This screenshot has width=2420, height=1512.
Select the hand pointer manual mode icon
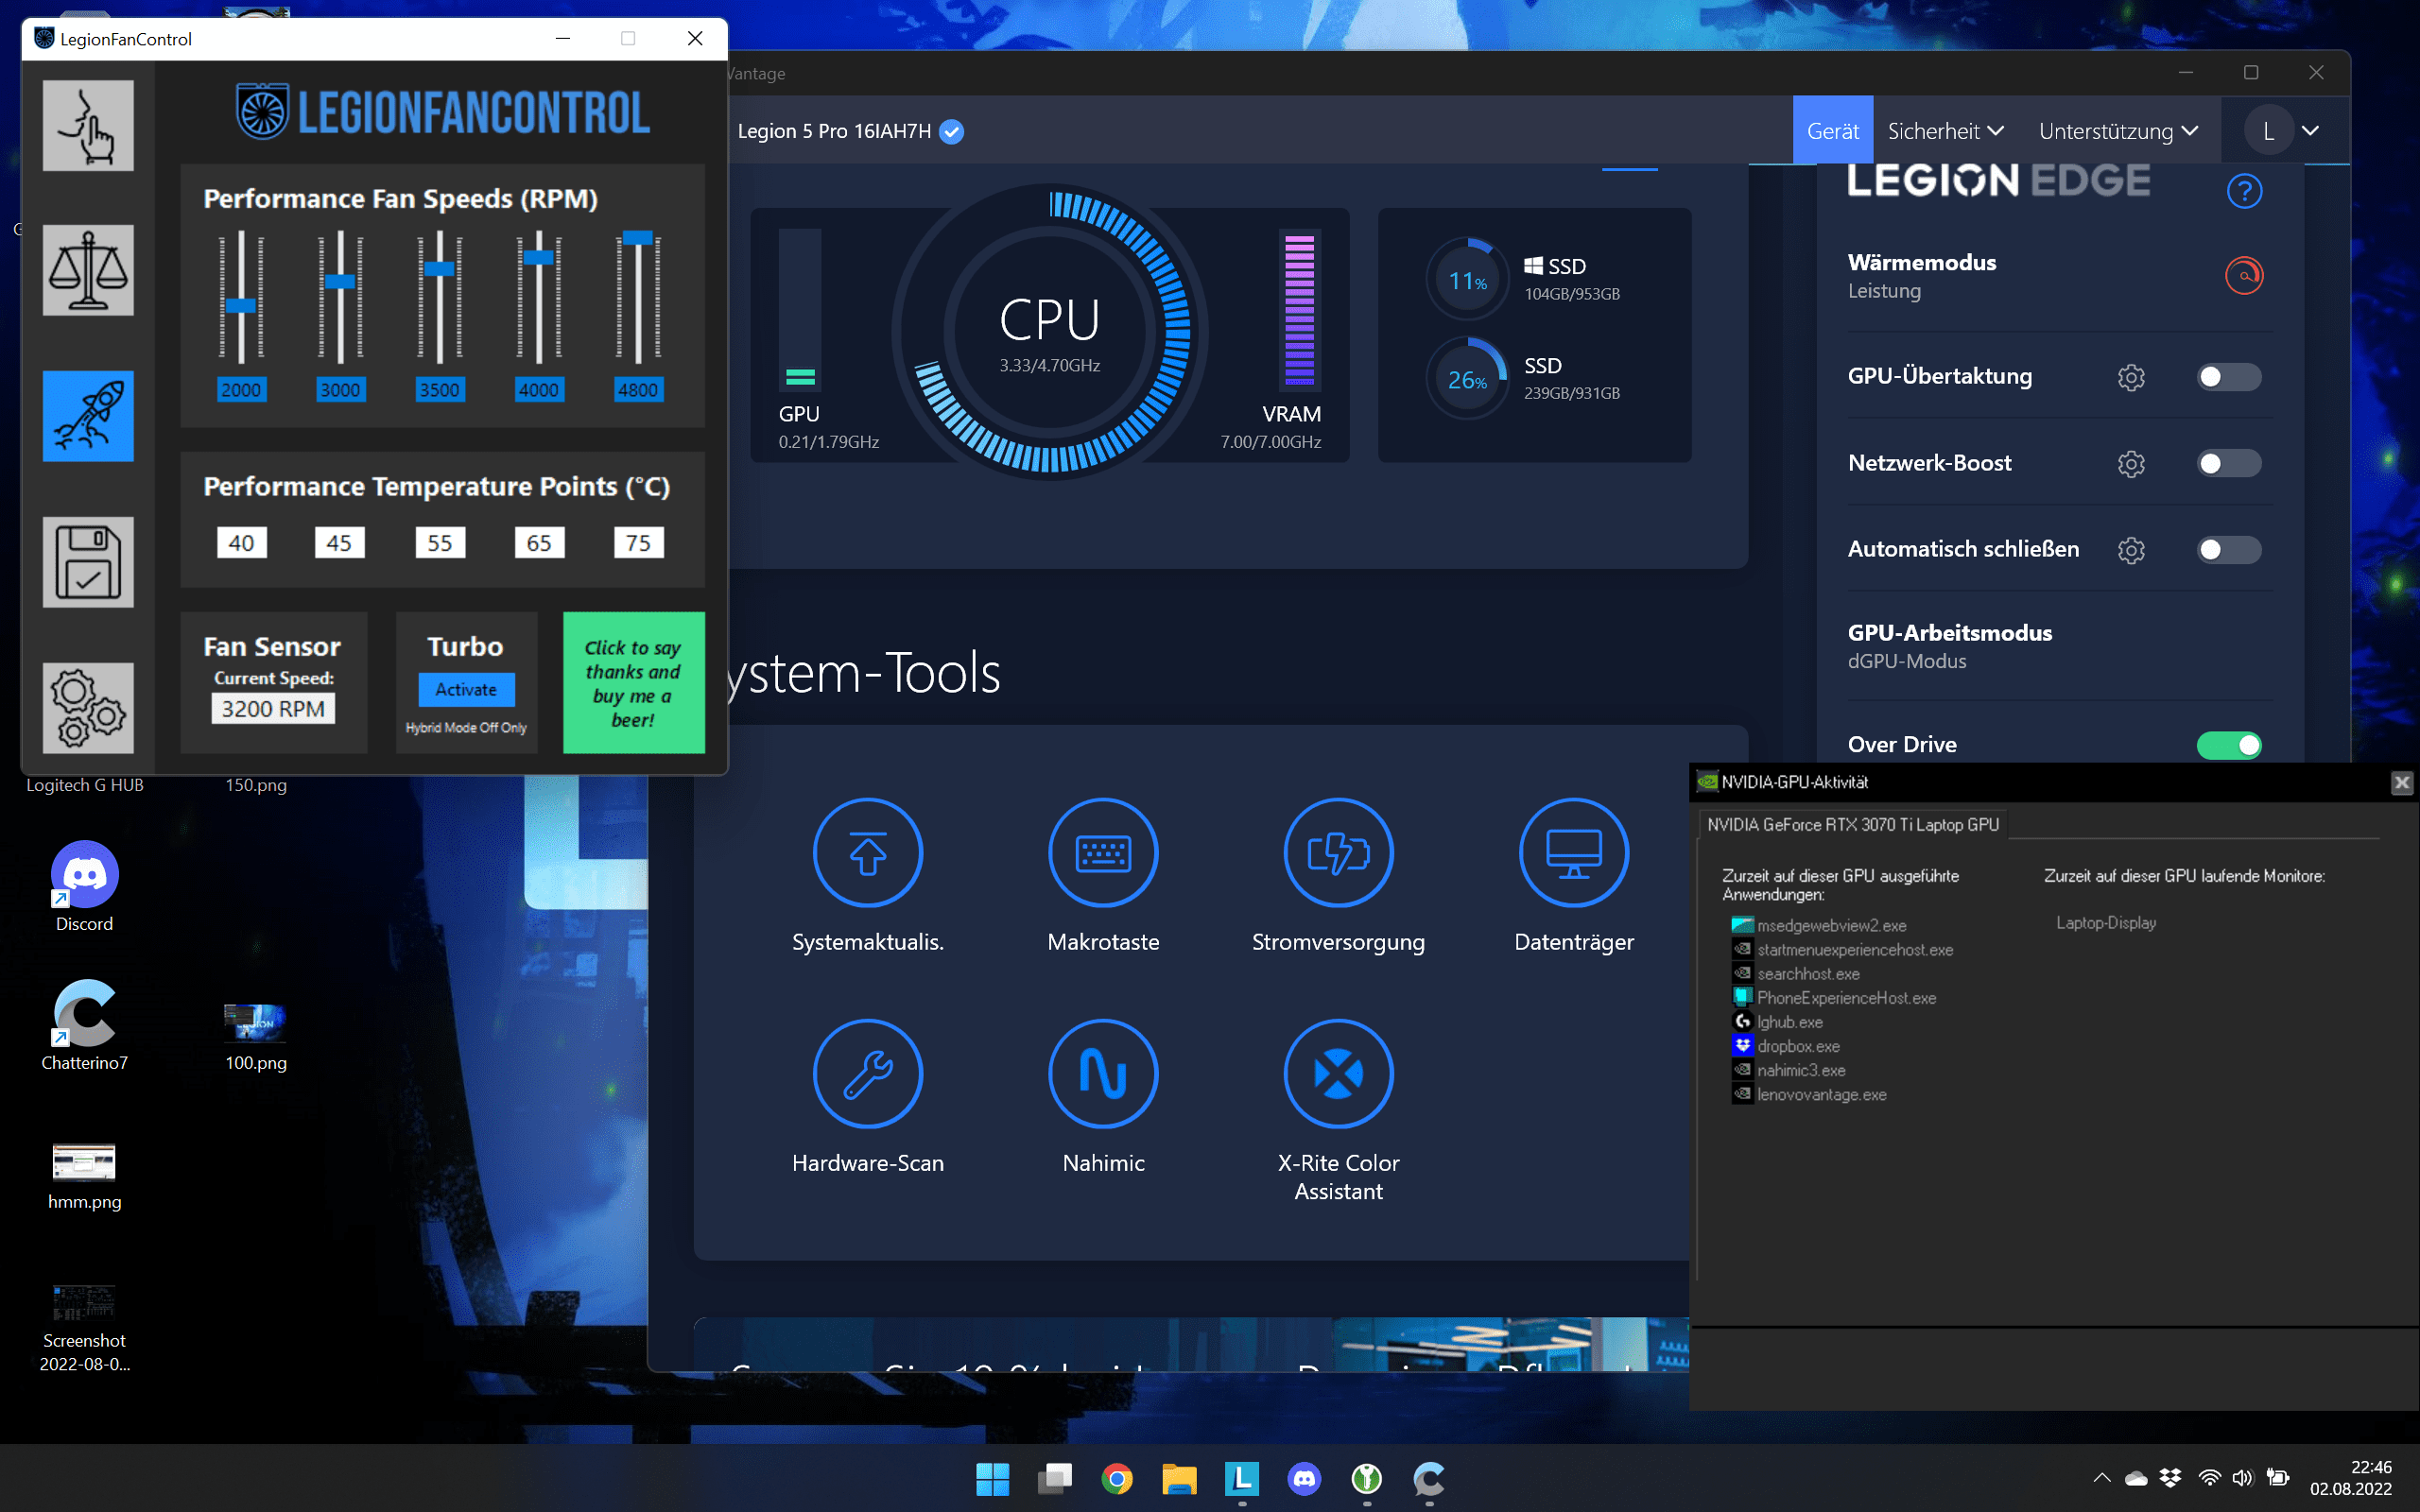coord(88,126)
